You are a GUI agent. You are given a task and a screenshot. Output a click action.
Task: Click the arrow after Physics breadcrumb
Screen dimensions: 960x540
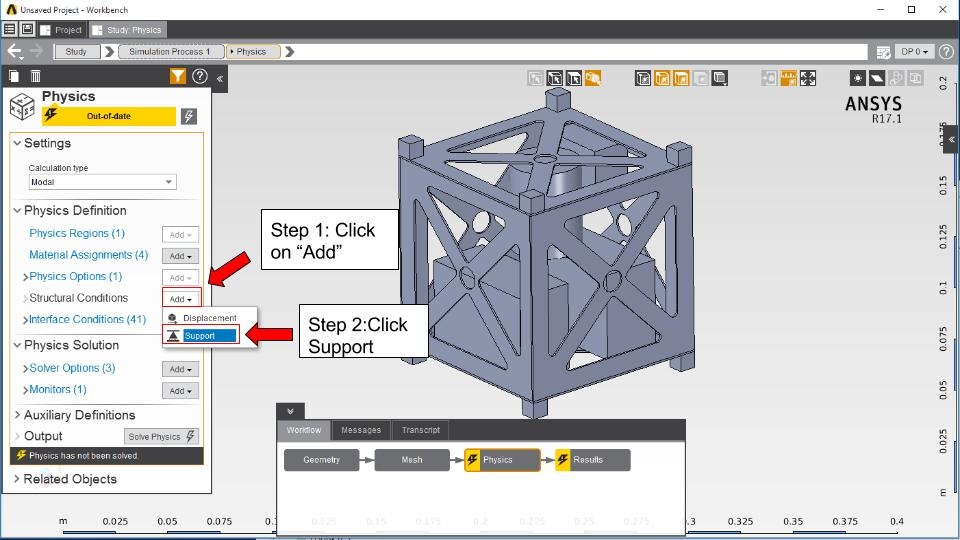[290, 51]
